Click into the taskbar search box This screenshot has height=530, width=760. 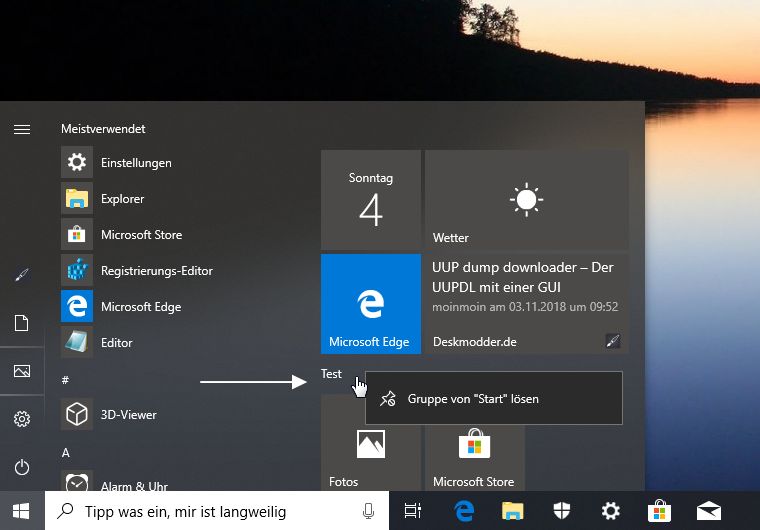217,511
